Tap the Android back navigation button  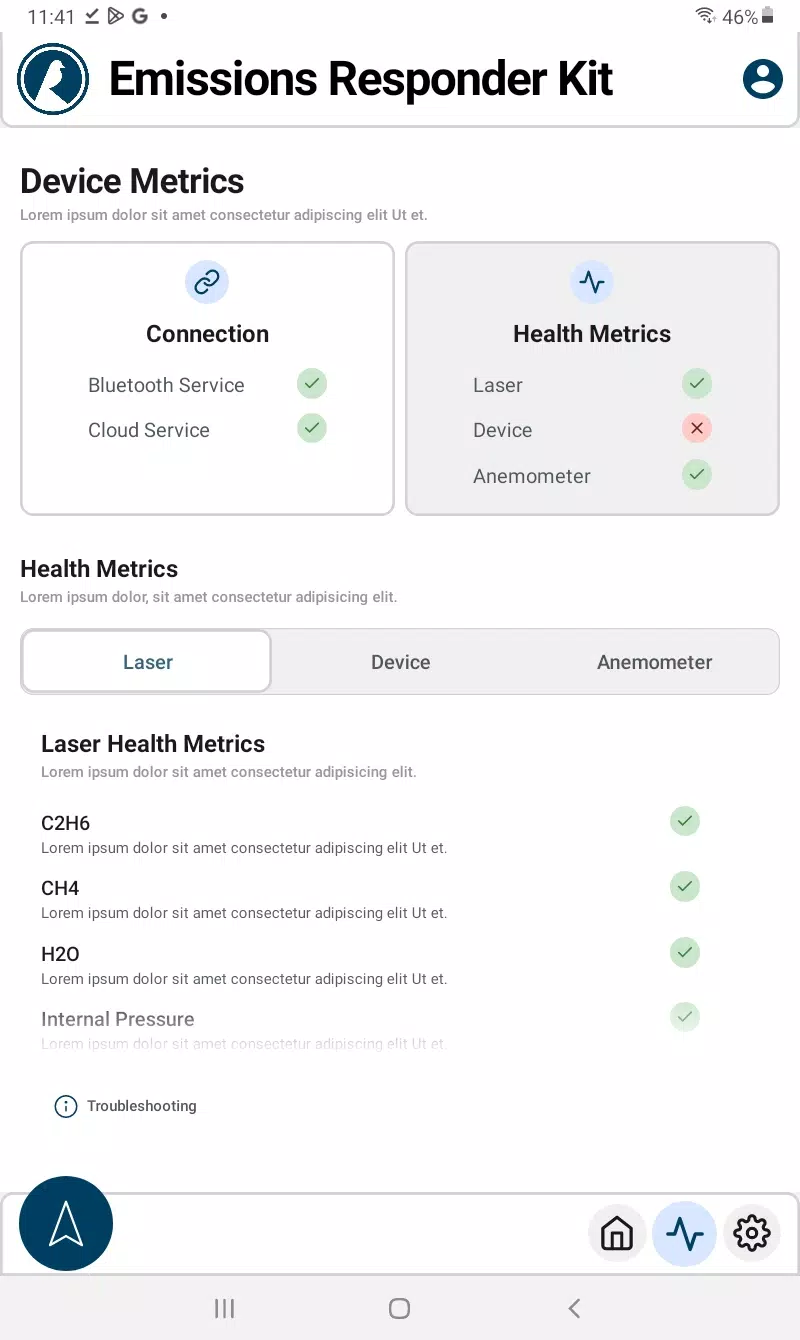[x=574, y=1308]
